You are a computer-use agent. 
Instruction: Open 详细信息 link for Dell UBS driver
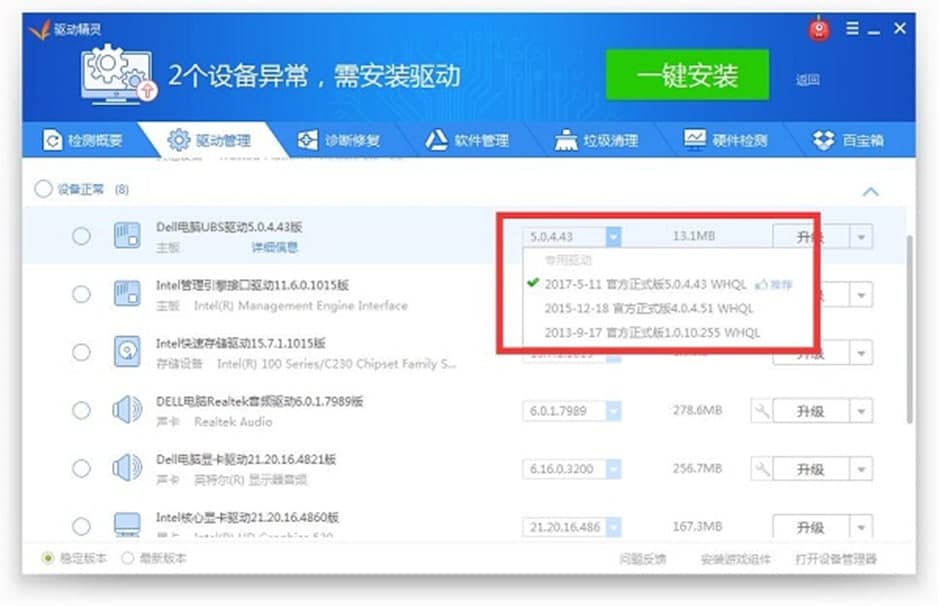[275, 247]
